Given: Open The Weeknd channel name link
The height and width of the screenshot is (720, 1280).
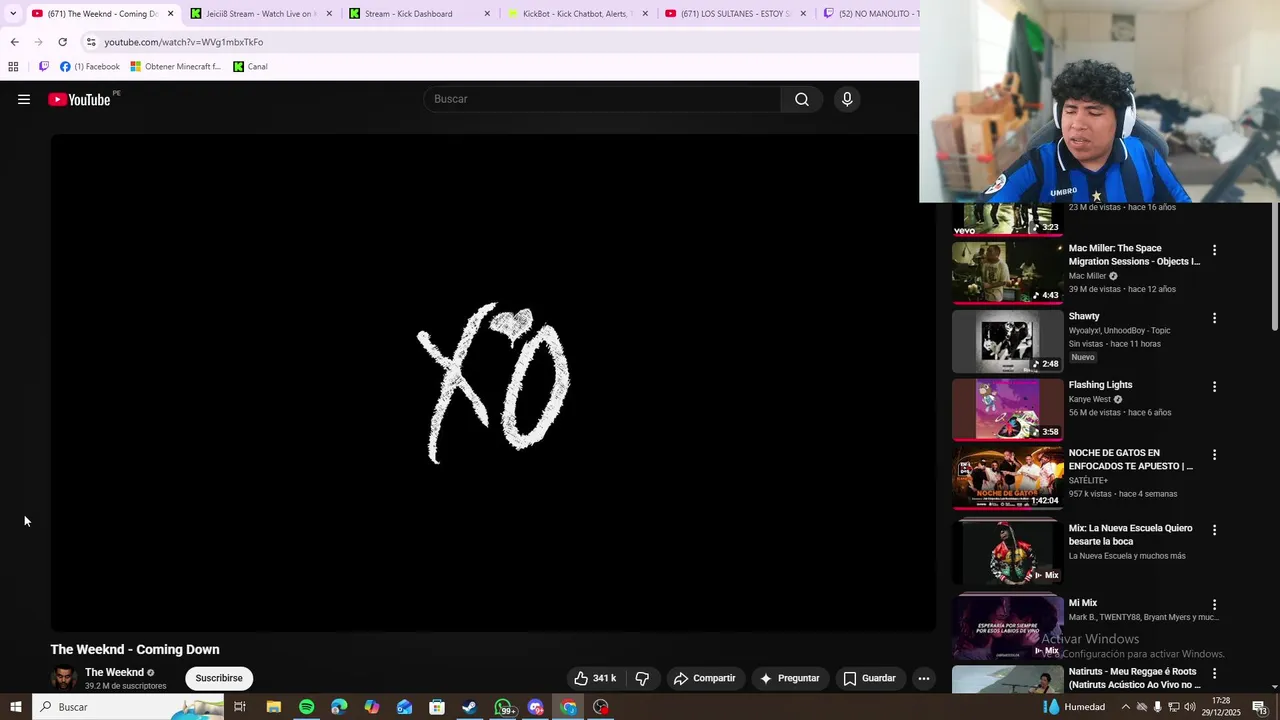Looking at the screenshot, I should pyautogui.click(x=114, y=673).
